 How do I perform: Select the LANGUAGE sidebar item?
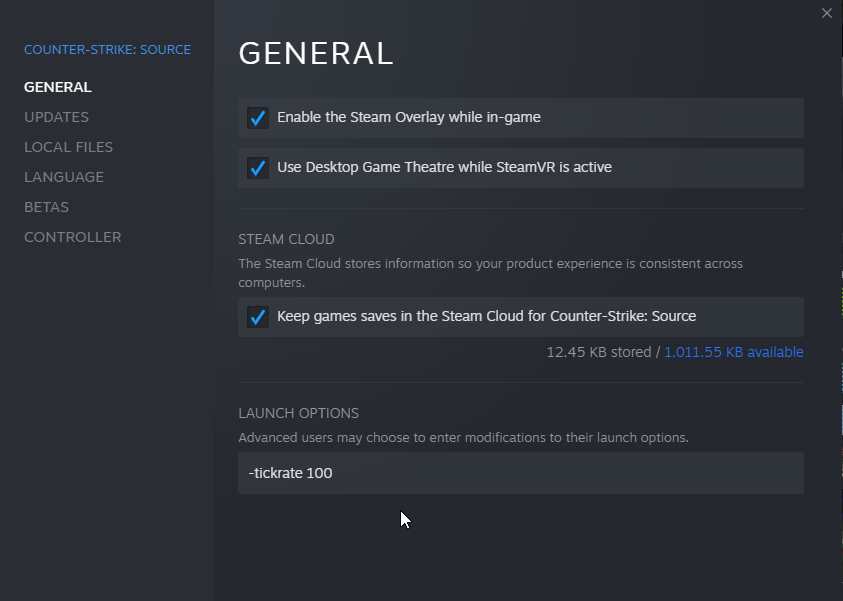(64, 177)
